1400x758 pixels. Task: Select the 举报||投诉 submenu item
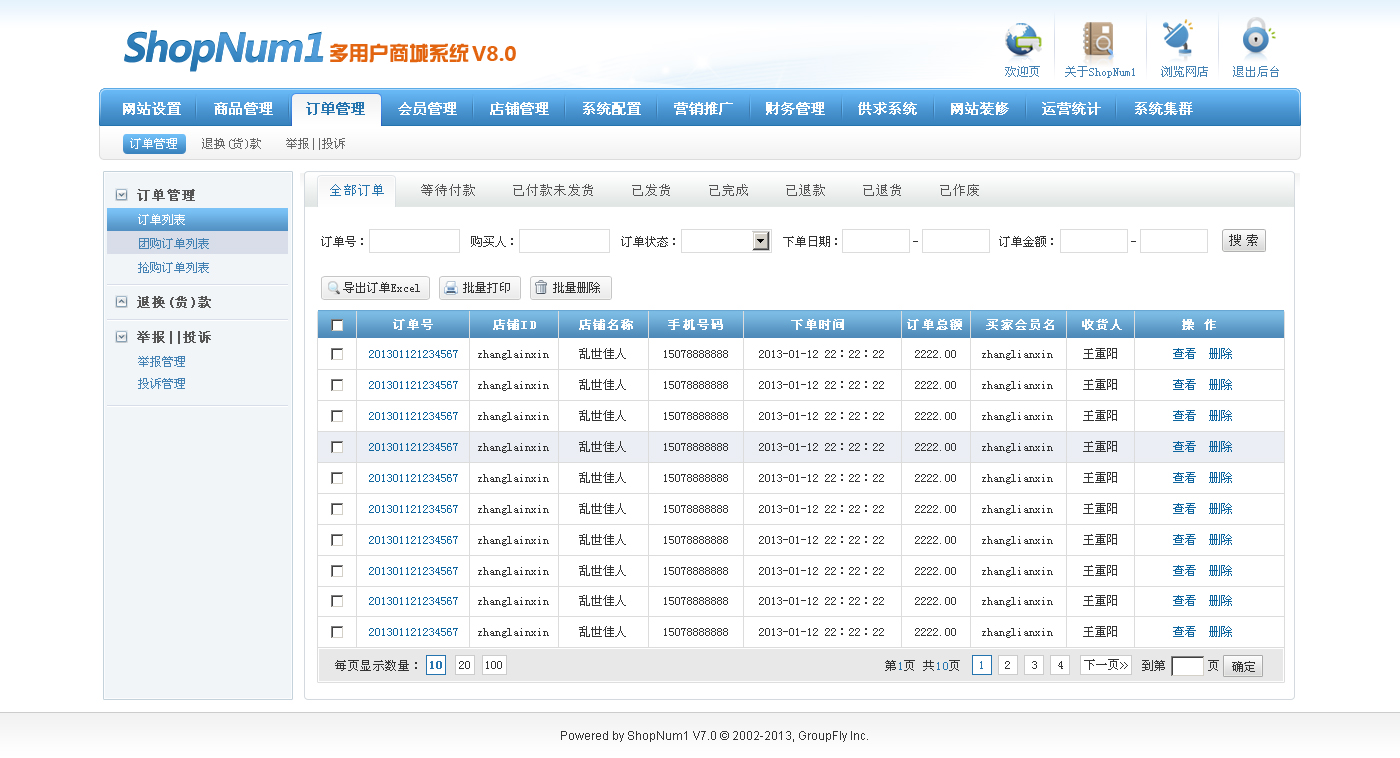[x=315, y=144]
